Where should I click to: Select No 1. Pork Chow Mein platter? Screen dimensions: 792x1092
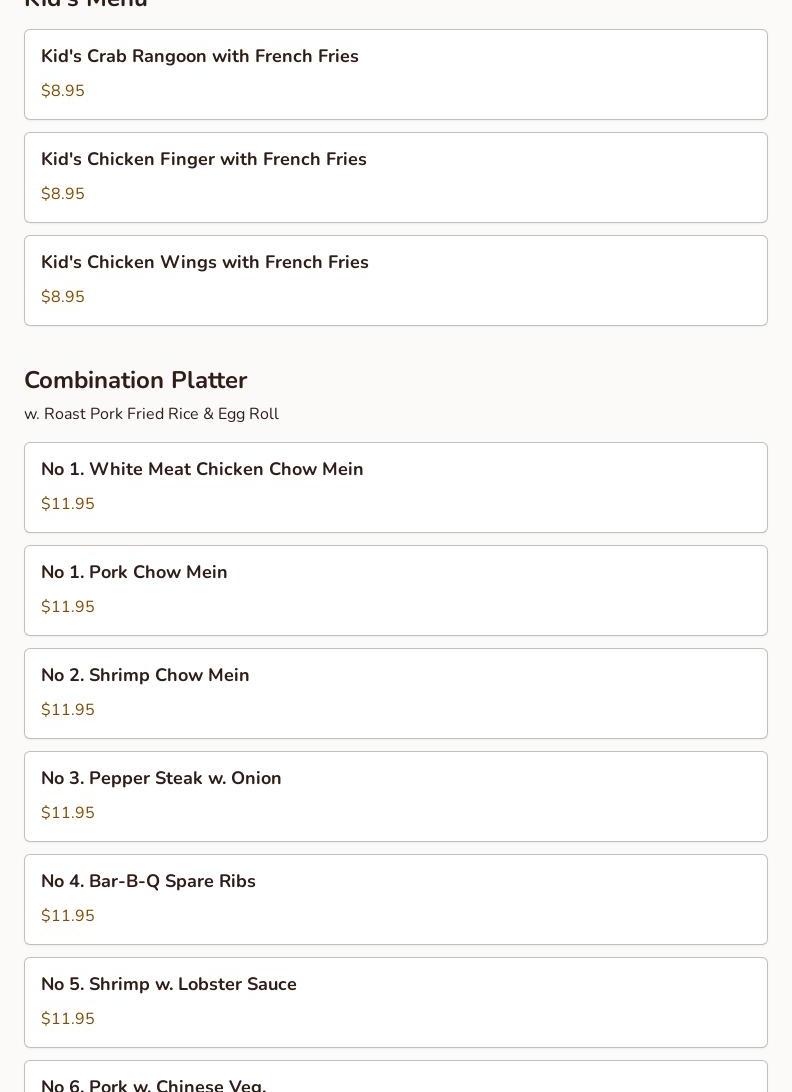pos(134,573)
